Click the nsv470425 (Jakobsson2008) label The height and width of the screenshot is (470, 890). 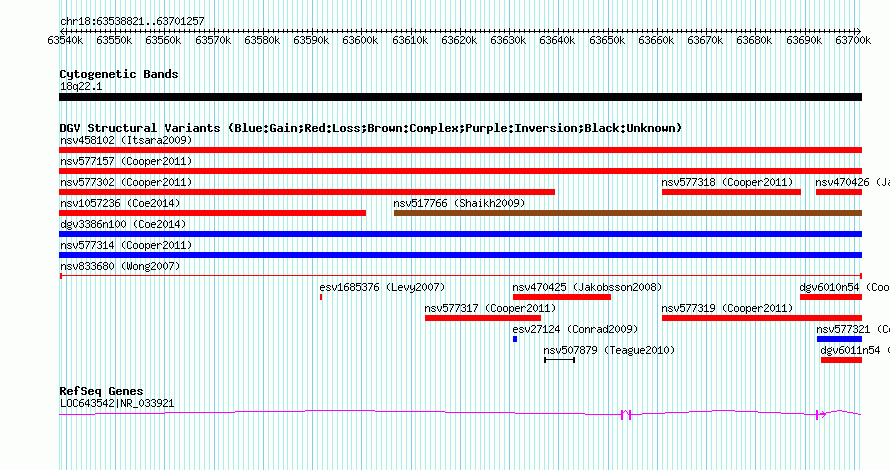(587, 287)
